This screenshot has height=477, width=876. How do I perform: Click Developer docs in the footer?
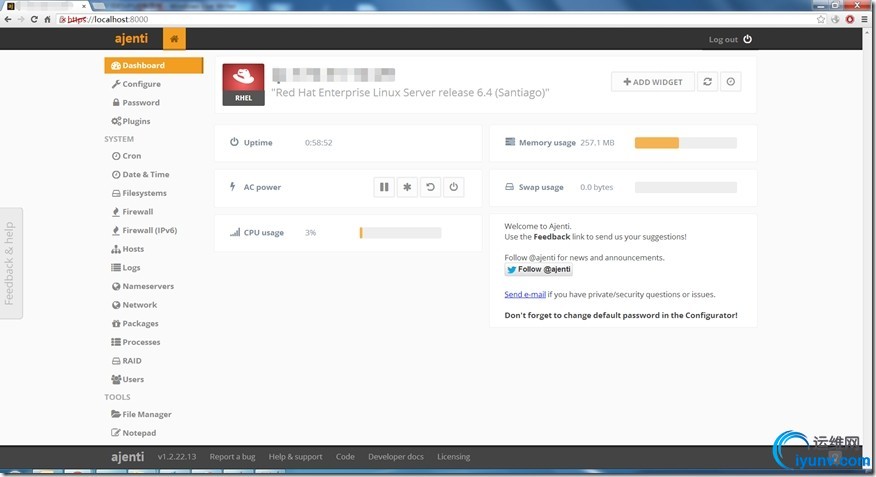396,456
